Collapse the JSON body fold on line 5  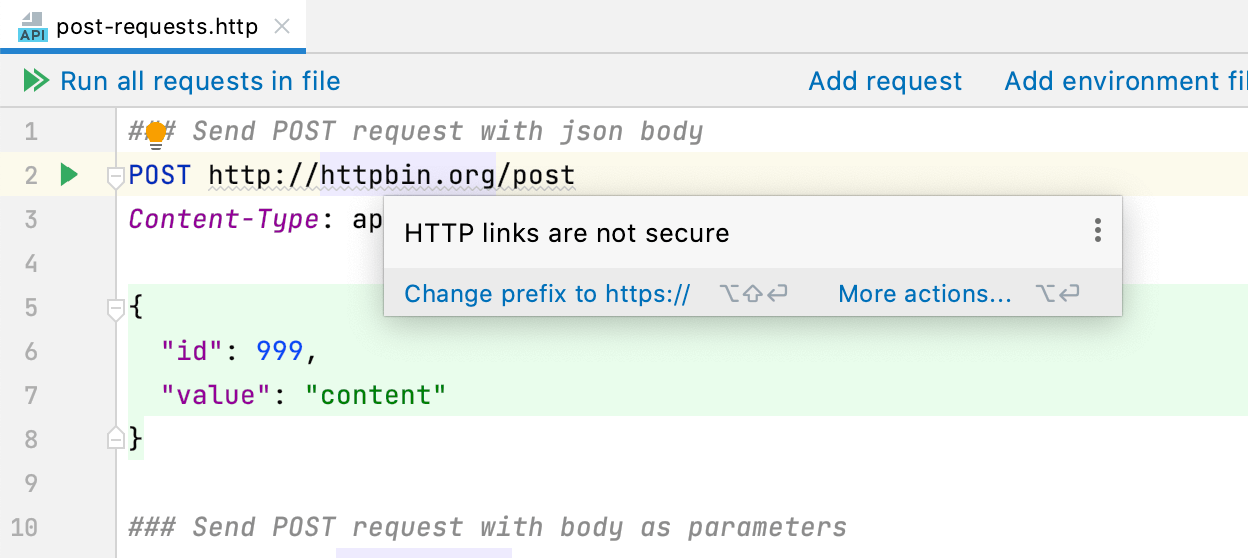point(115,309)
